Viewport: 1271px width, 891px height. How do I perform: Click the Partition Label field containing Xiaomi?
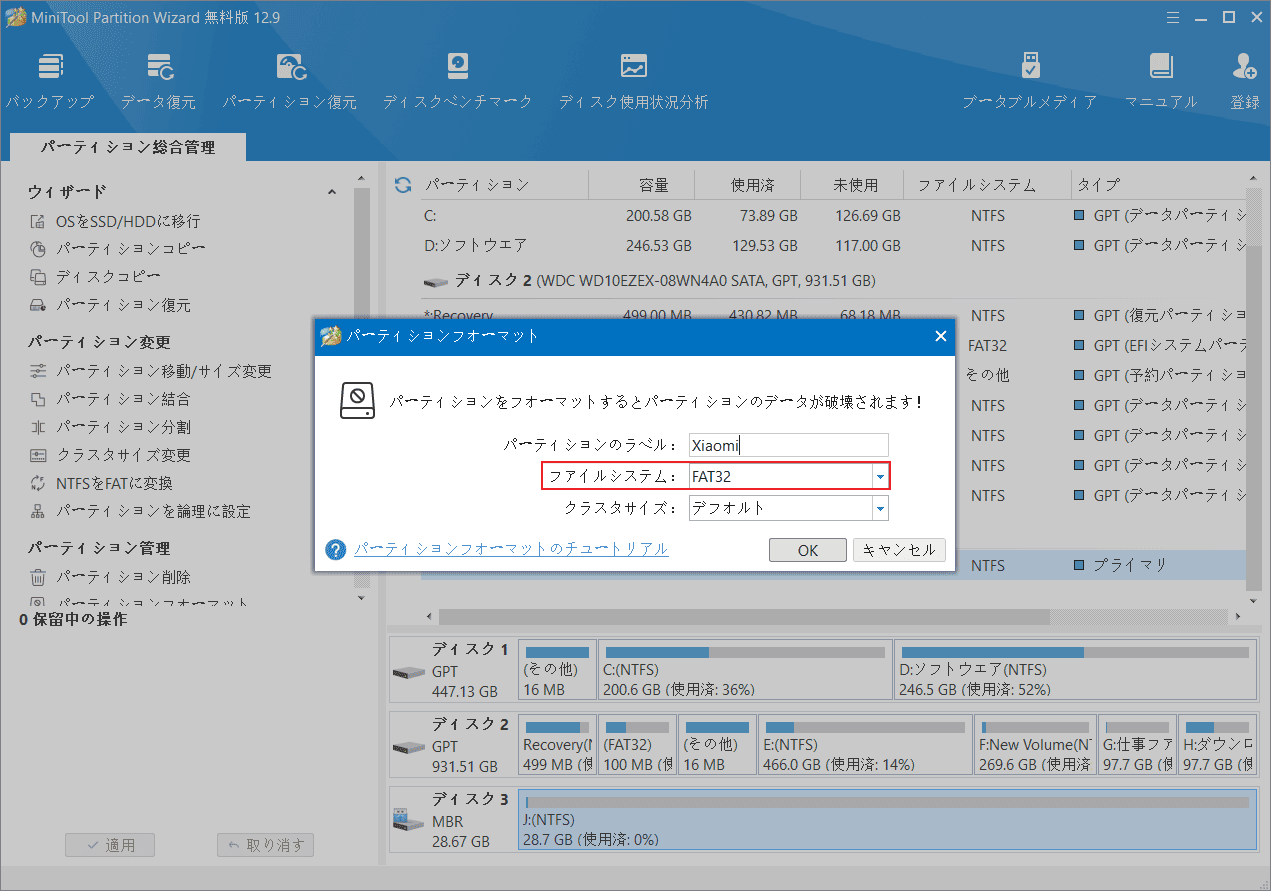tap(789, 446)
